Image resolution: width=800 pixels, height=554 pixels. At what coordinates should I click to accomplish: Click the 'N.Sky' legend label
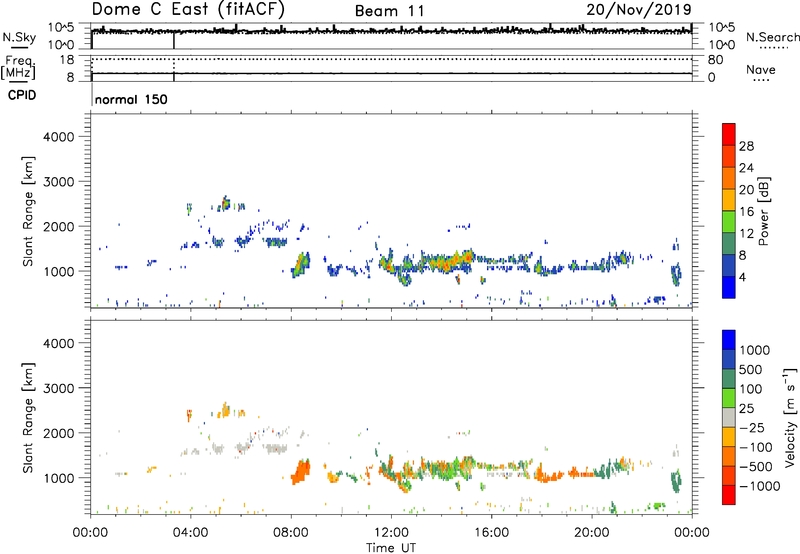pyautogui.click(x=19, y=37)
